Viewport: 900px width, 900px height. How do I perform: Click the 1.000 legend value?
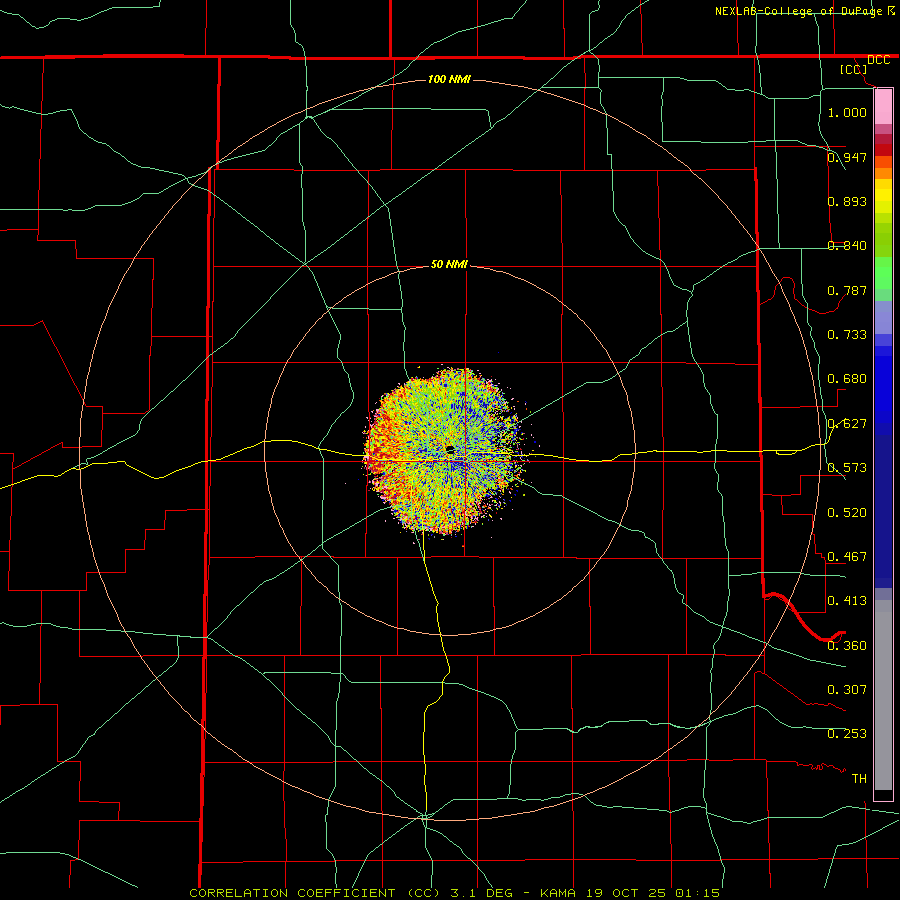pos(847,112)
